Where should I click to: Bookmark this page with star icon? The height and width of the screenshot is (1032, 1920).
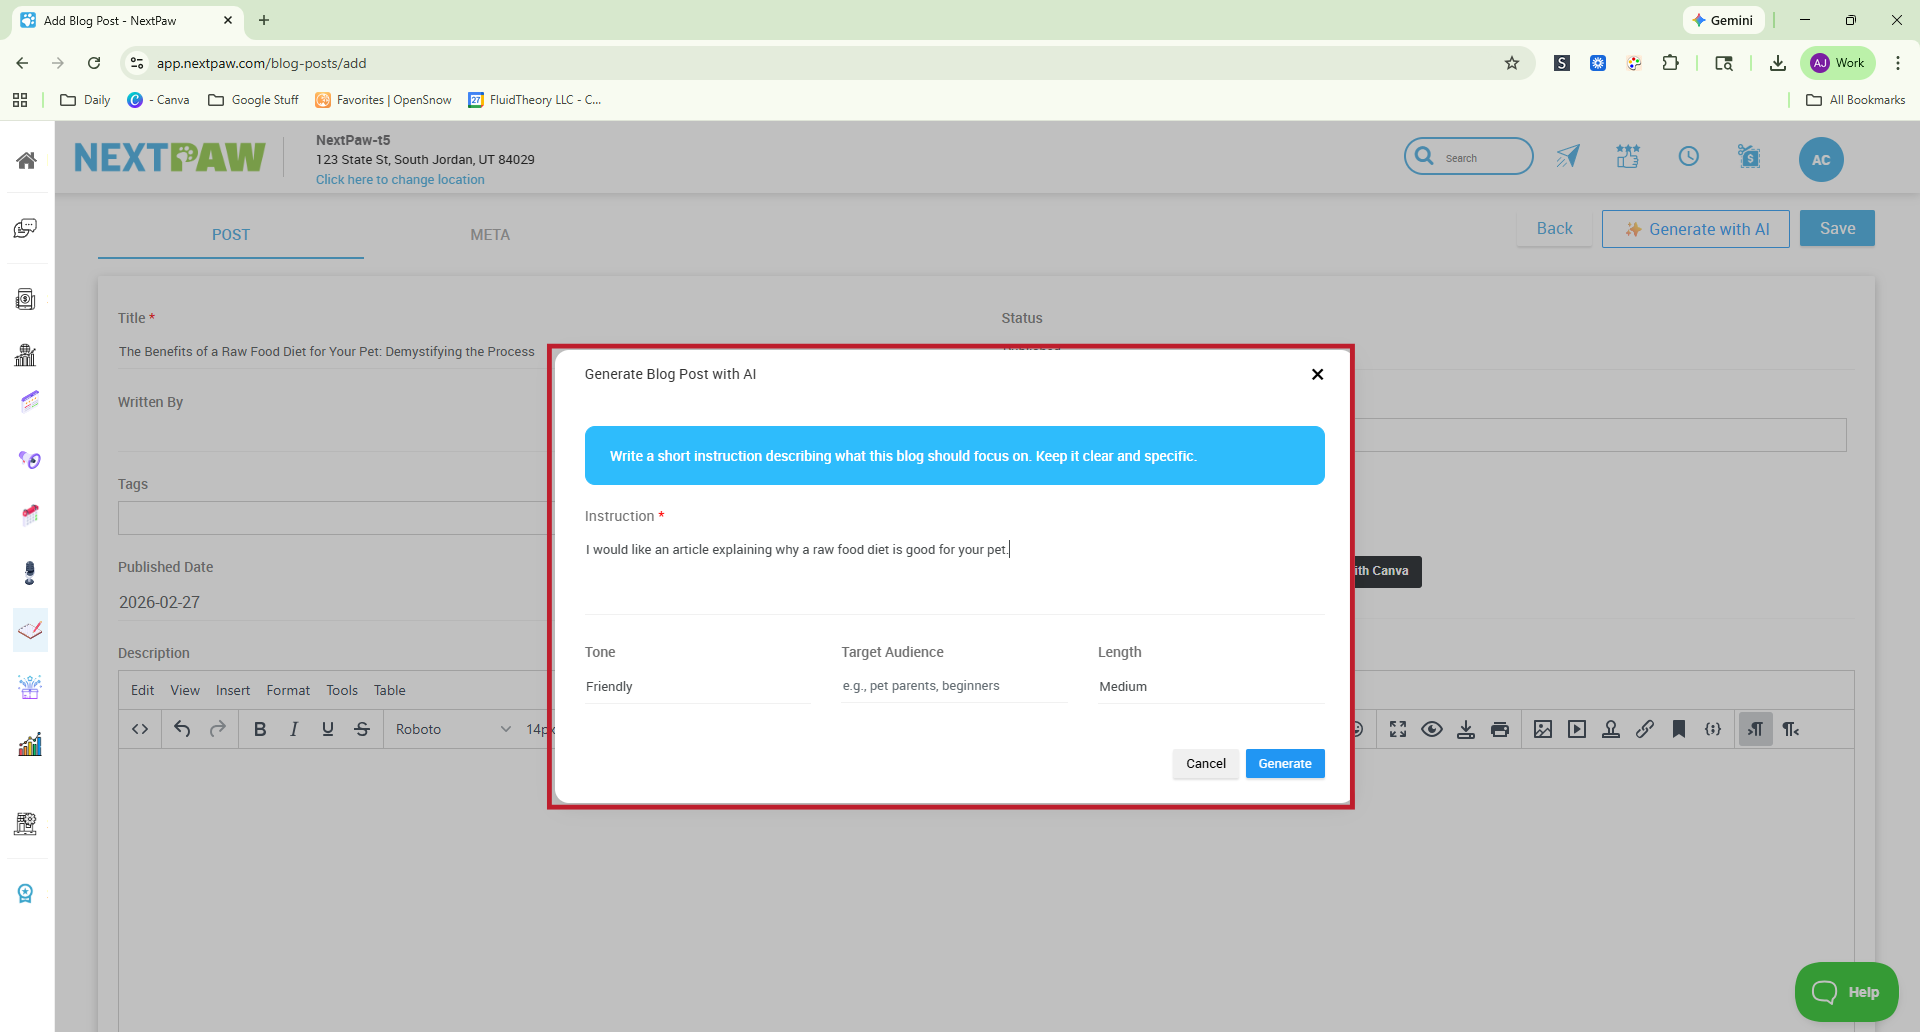[x=1512, y=63]
